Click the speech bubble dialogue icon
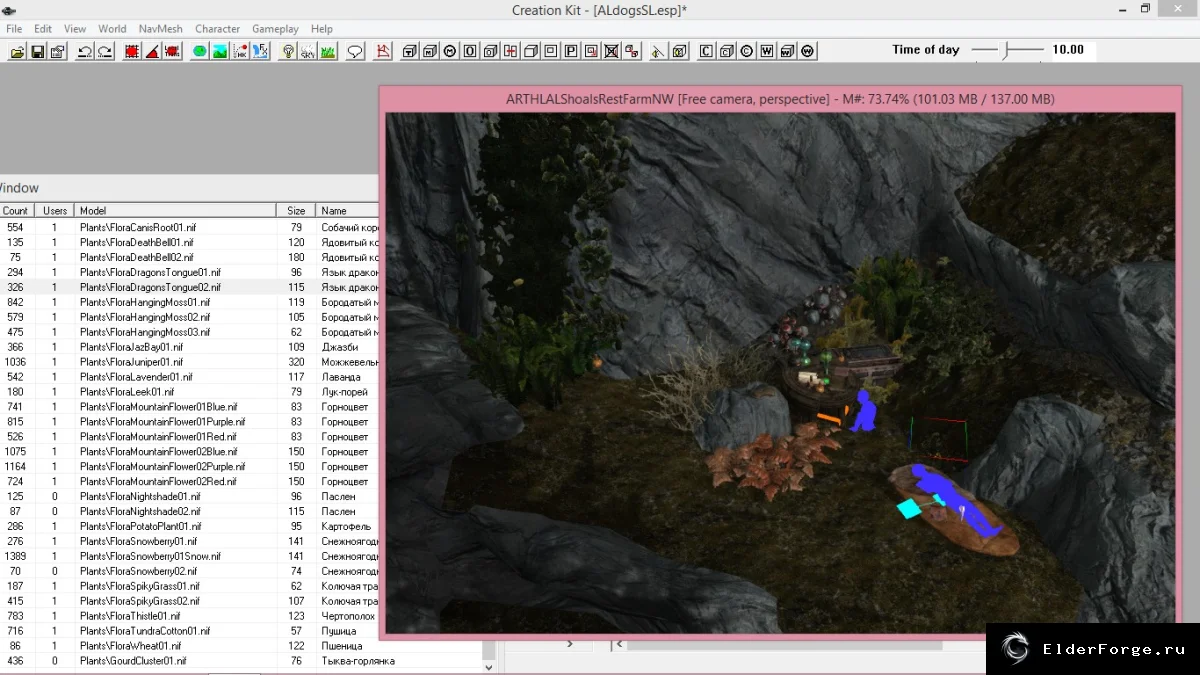 pos(355,51)
